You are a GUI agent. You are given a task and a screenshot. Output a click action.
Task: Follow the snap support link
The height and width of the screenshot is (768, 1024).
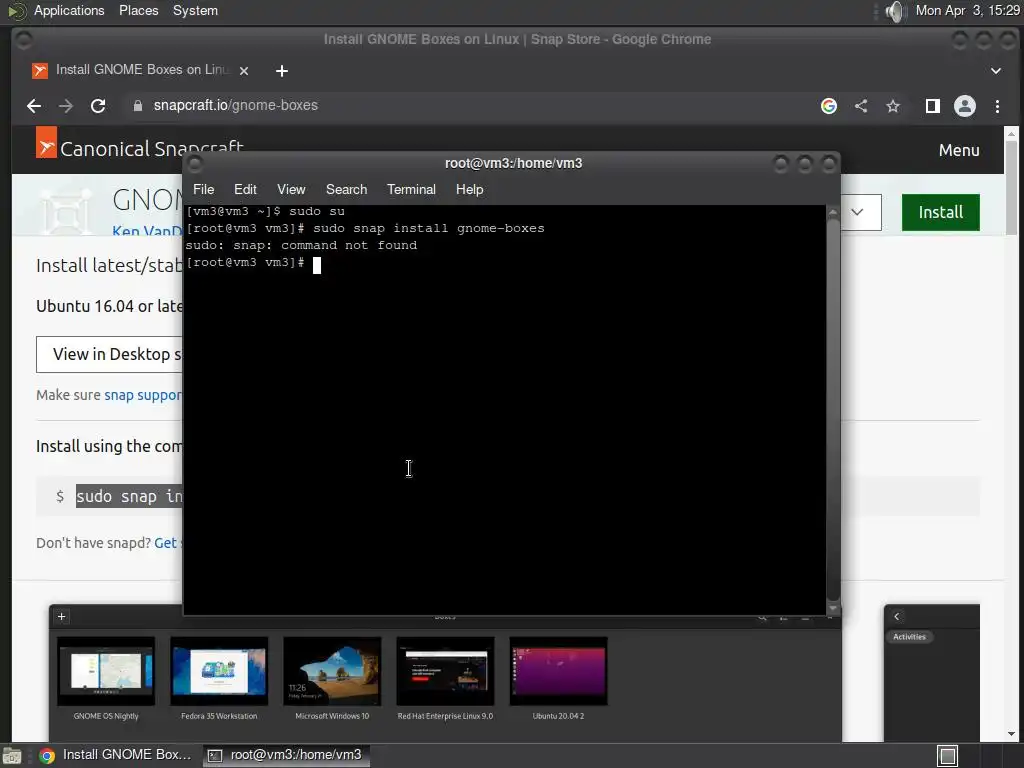143,395
